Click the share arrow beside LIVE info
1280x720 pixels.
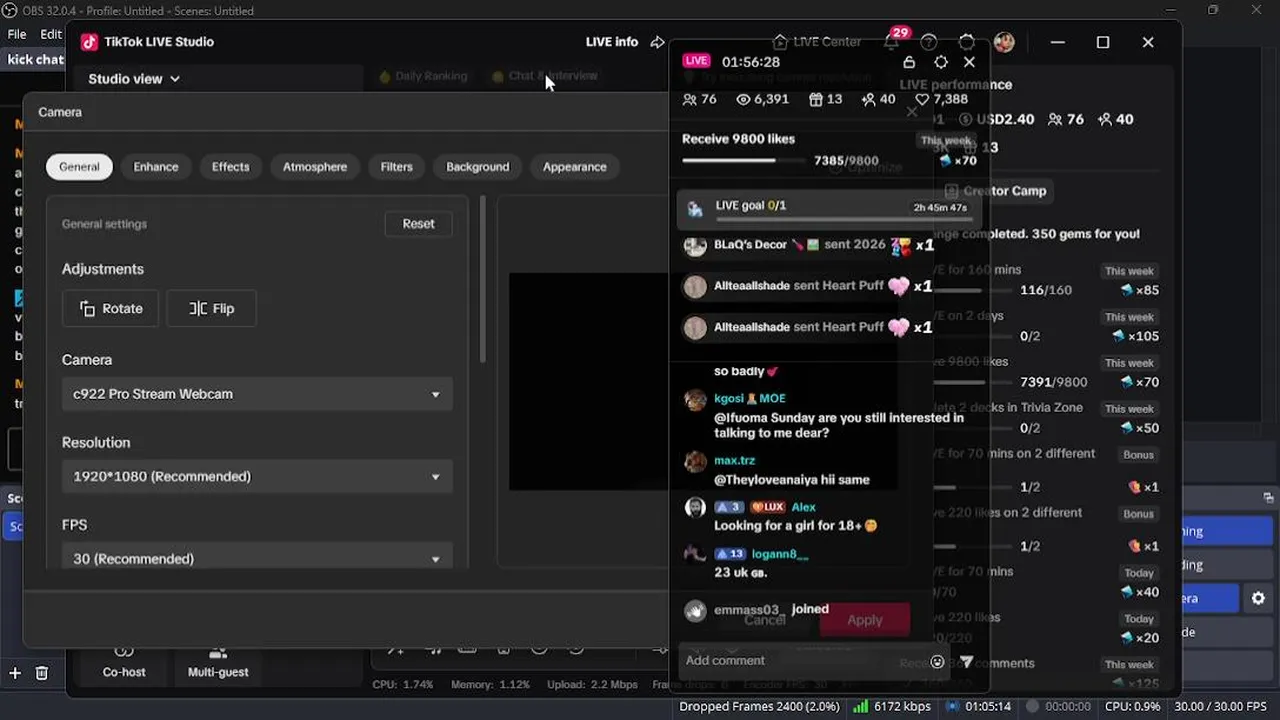tap(657, 42)
